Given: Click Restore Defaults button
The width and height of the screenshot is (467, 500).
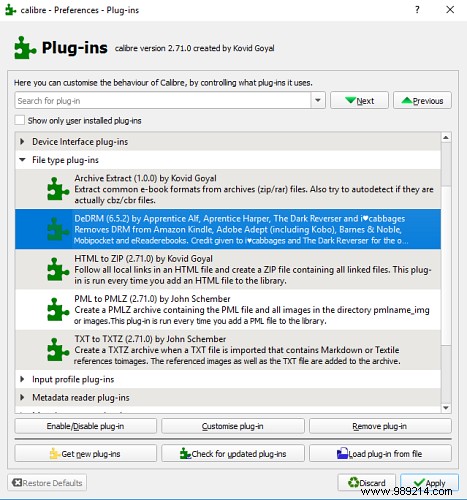Looking at the screenshot, I should [47, 482].
